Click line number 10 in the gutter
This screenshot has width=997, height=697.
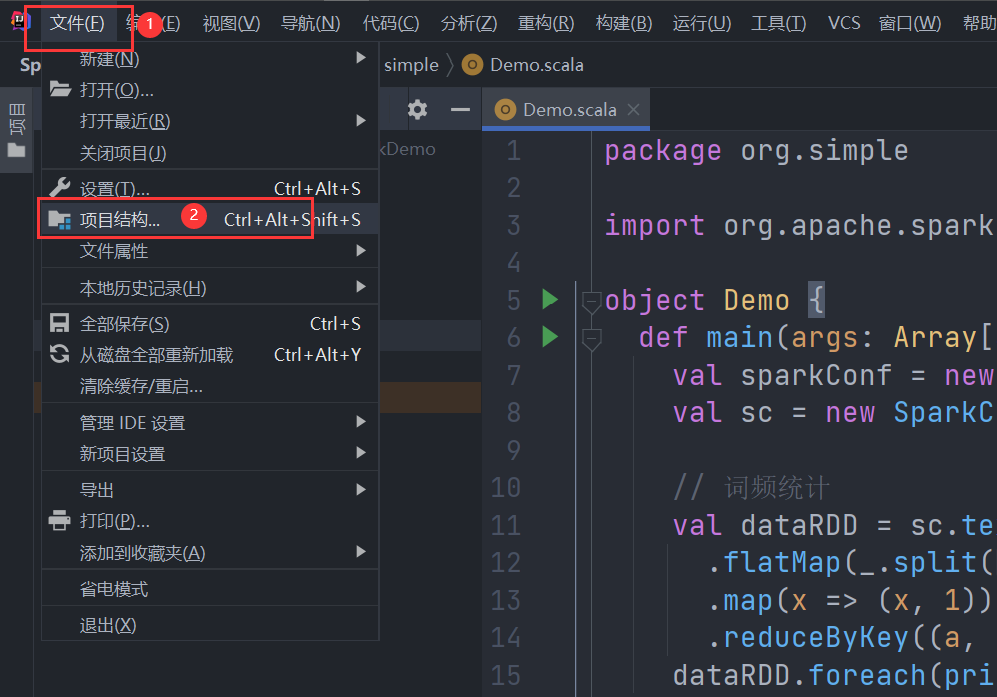tap(506, 488)
